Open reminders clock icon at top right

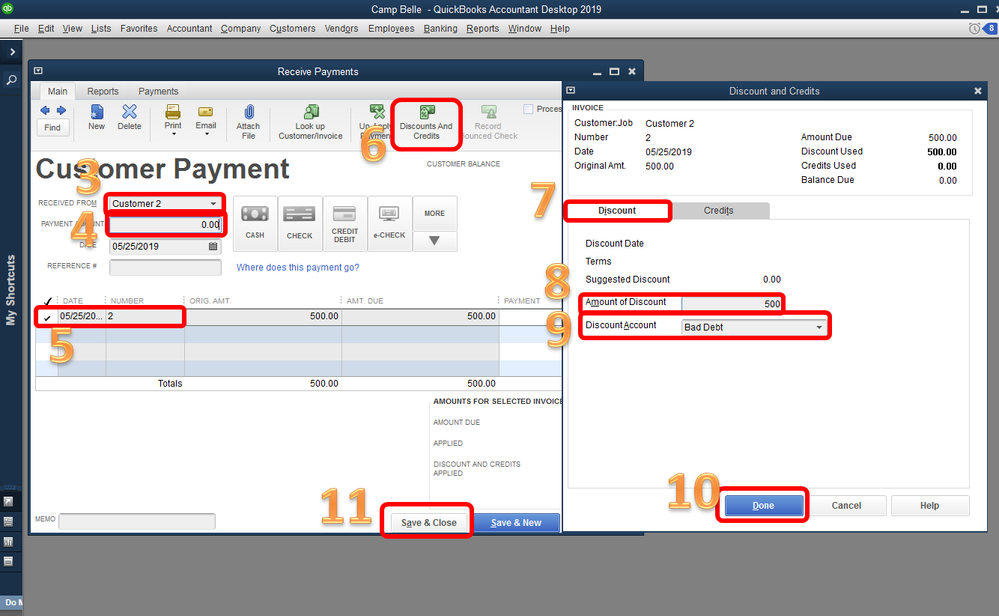974,29
